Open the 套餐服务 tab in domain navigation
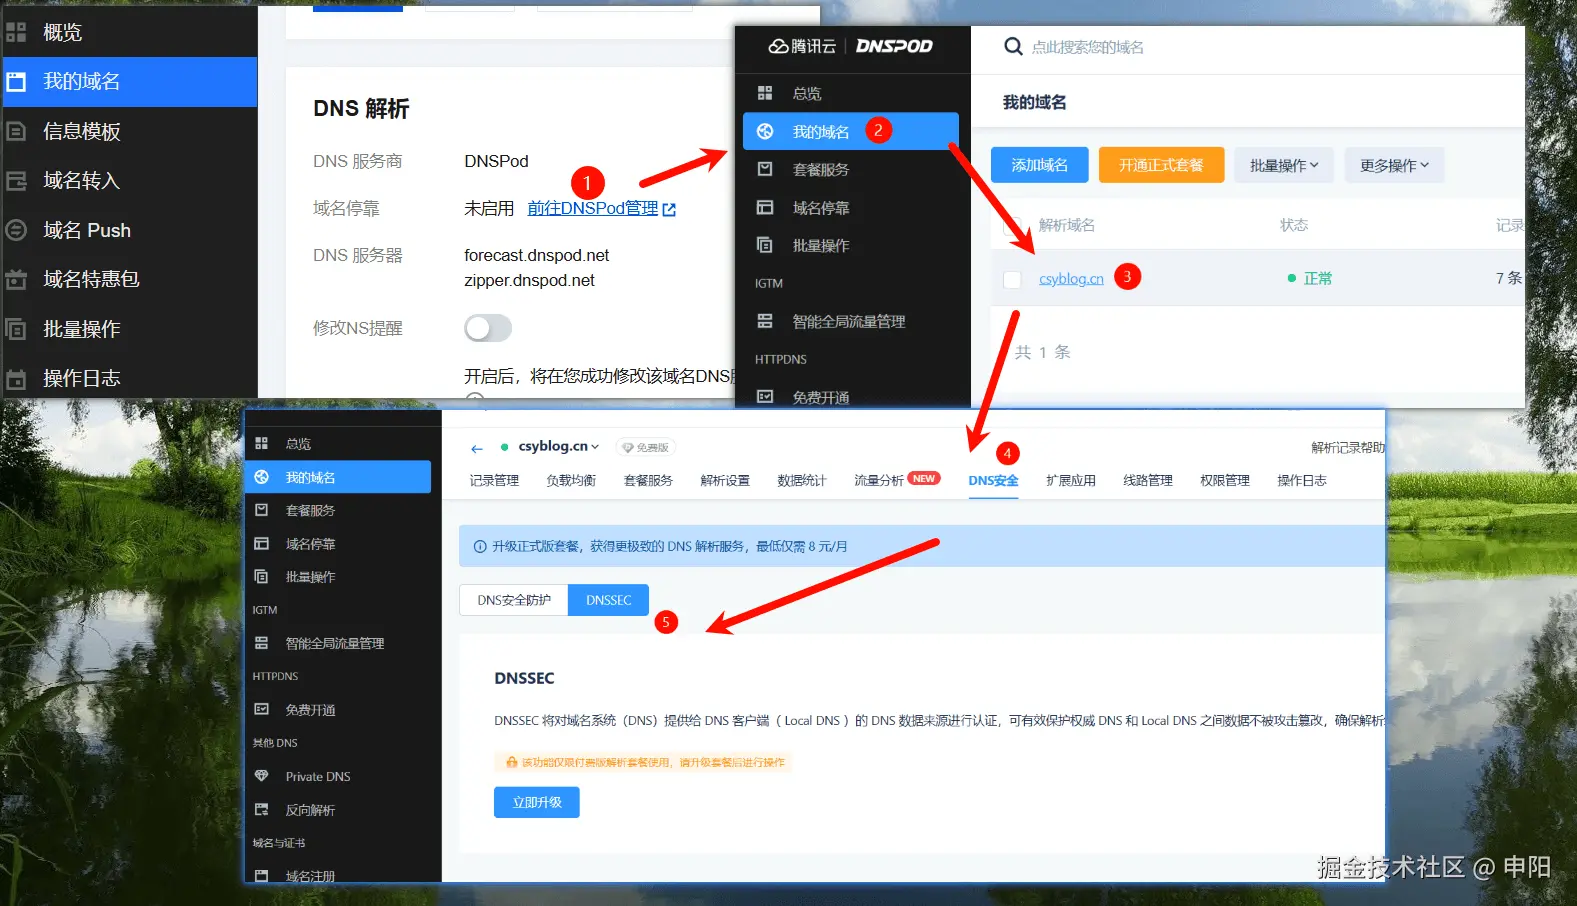The height and width of the screenshot is (906, 1577). click(x=648, y=480)
